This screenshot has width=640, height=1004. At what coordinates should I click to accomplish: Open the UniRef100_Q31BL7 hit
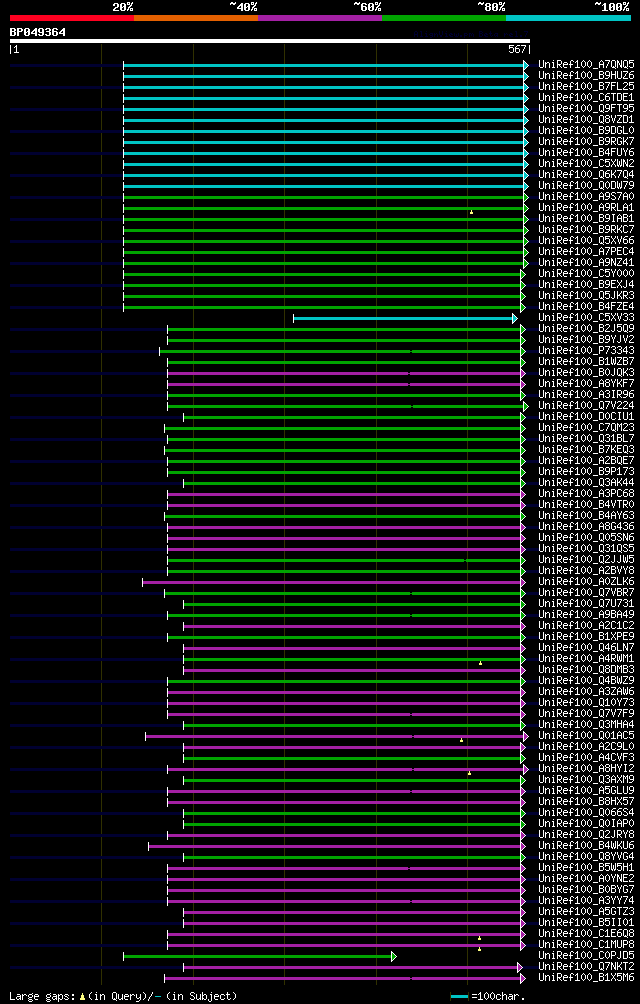586,439
